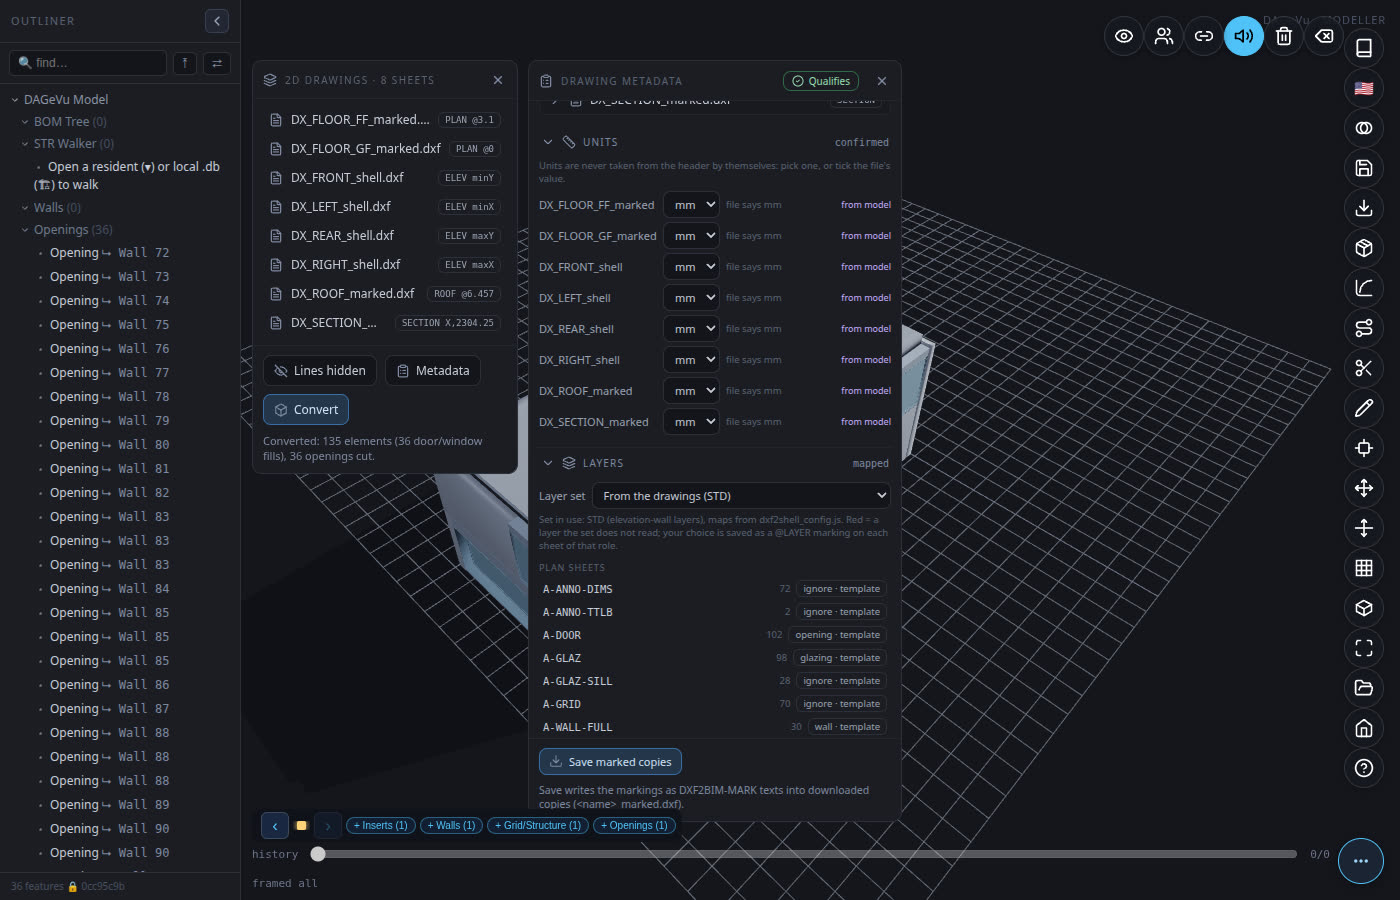
Task: Click Save marked copies button
Action: pyautogui.click(x=610, y=762)
